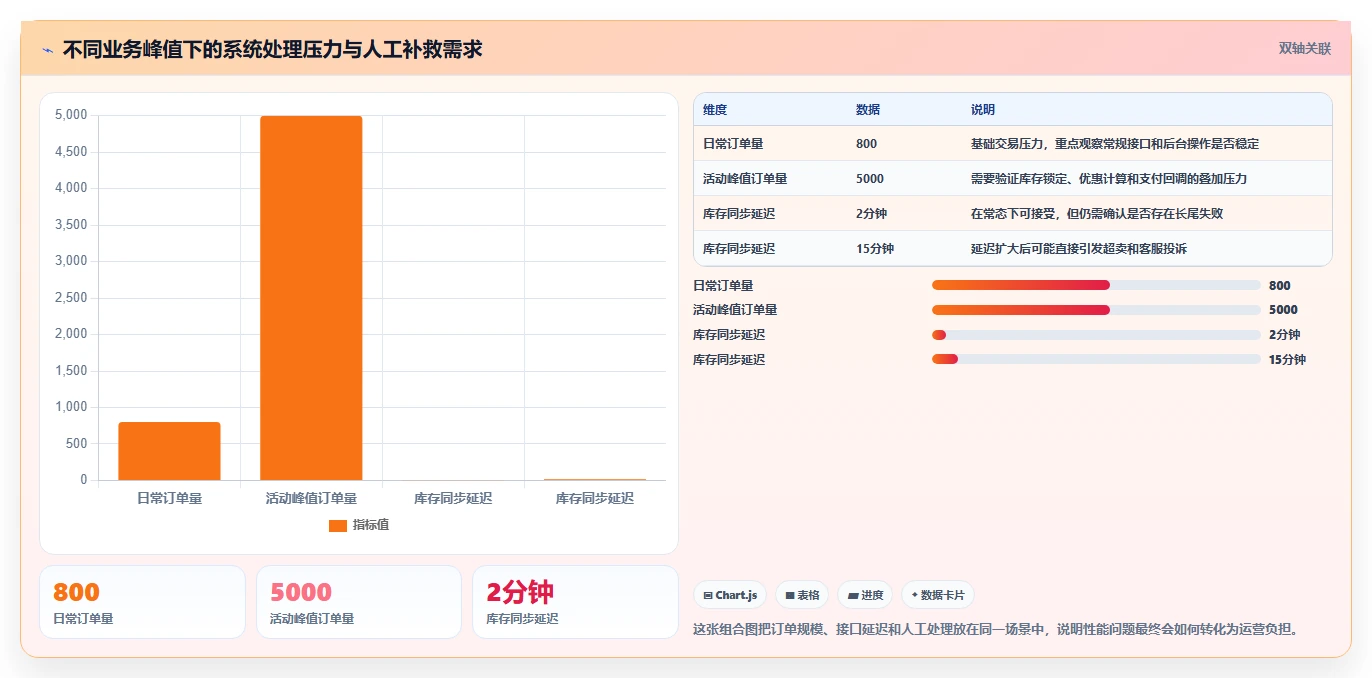Open the 5000 活动峰值订单量 data card
Viewport: 1372px width, 678px height.
(x=359, y=602)
